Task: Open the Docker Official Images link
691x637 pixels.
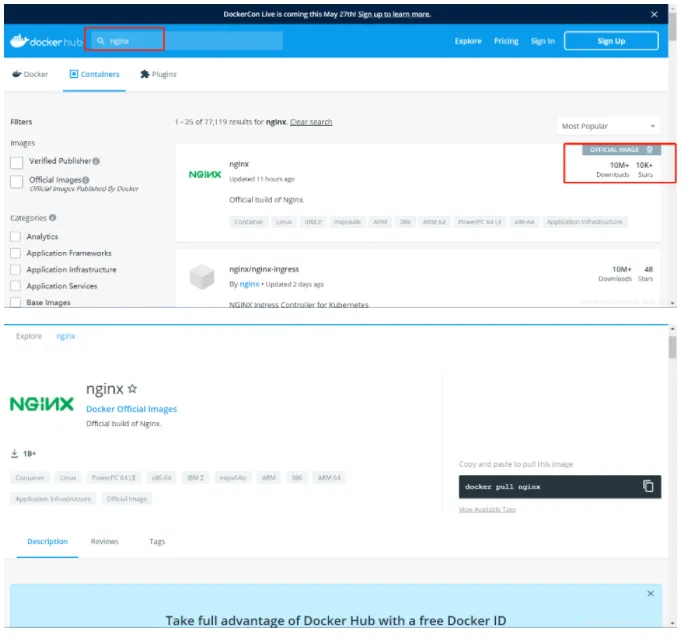Action: coord(131,409)
